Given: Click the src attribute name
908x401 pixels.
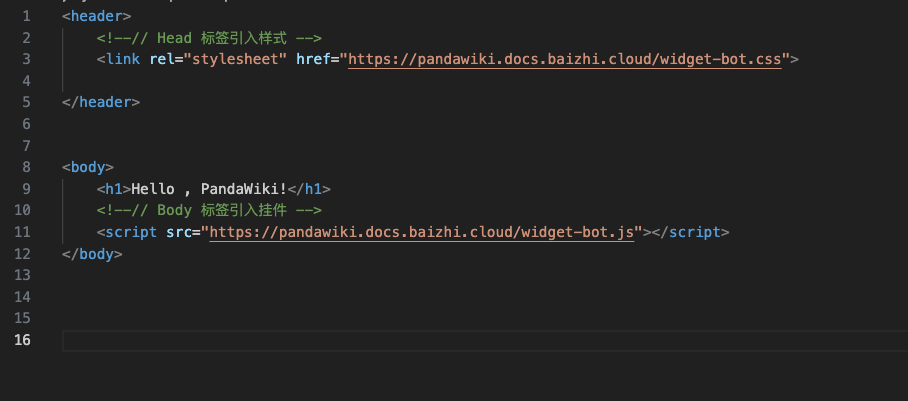Looking at the screenshot, I should point(179,232).
